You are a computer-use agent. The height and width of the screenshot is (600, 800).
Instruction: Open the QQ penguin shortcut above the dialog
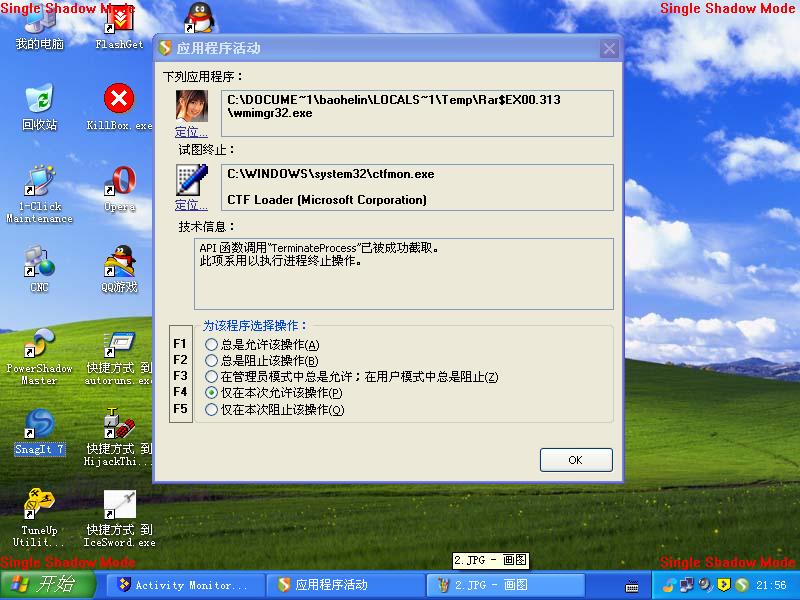point(198,18)
